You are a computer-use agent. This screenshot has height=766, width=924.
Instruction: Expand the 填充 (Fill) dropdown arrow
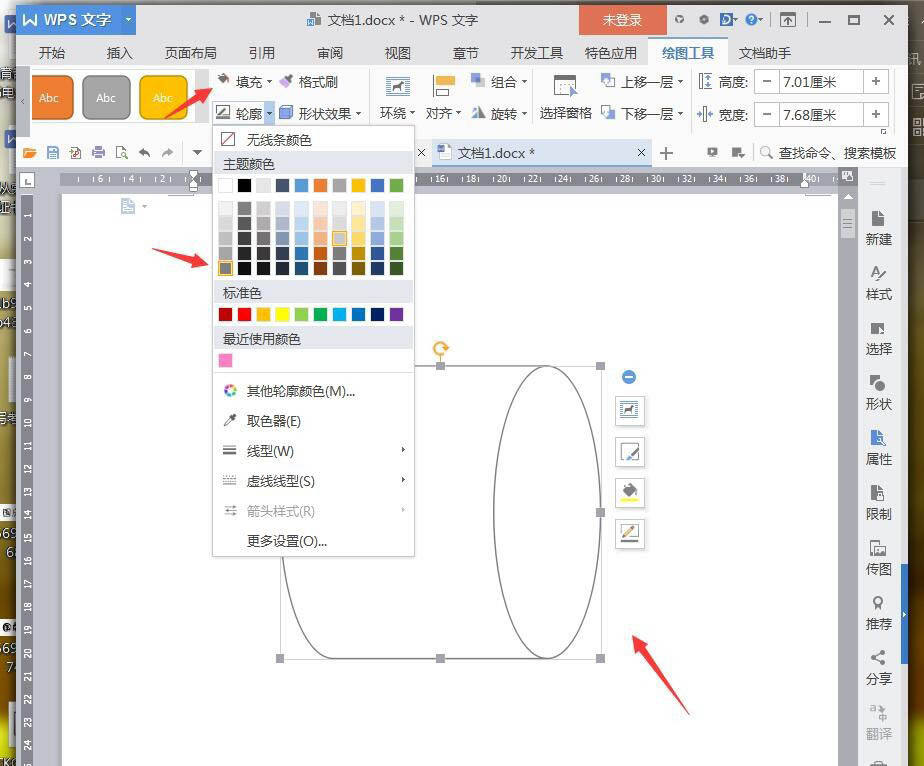[x=269, y=81]
